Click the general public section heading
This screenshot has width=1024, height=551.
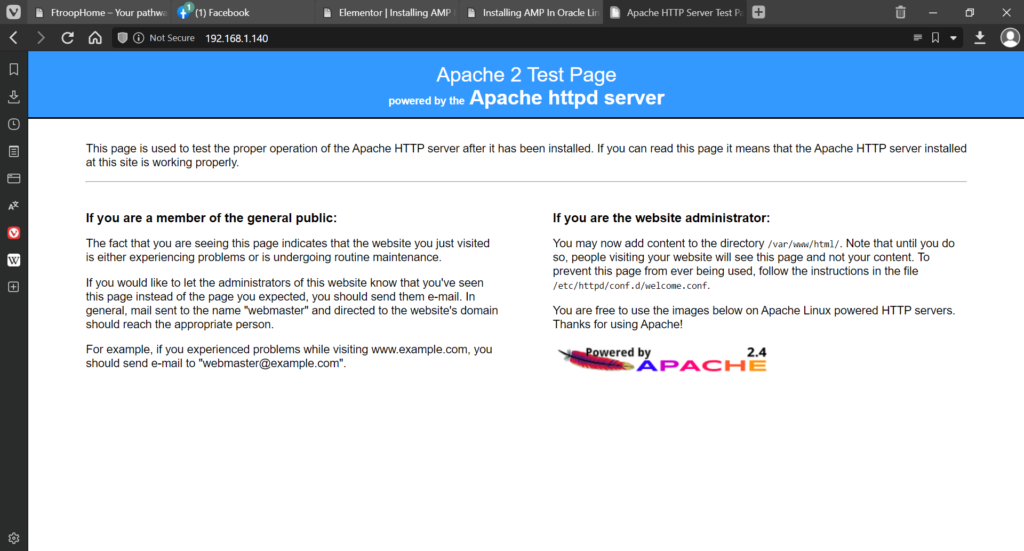pos(211,218)
